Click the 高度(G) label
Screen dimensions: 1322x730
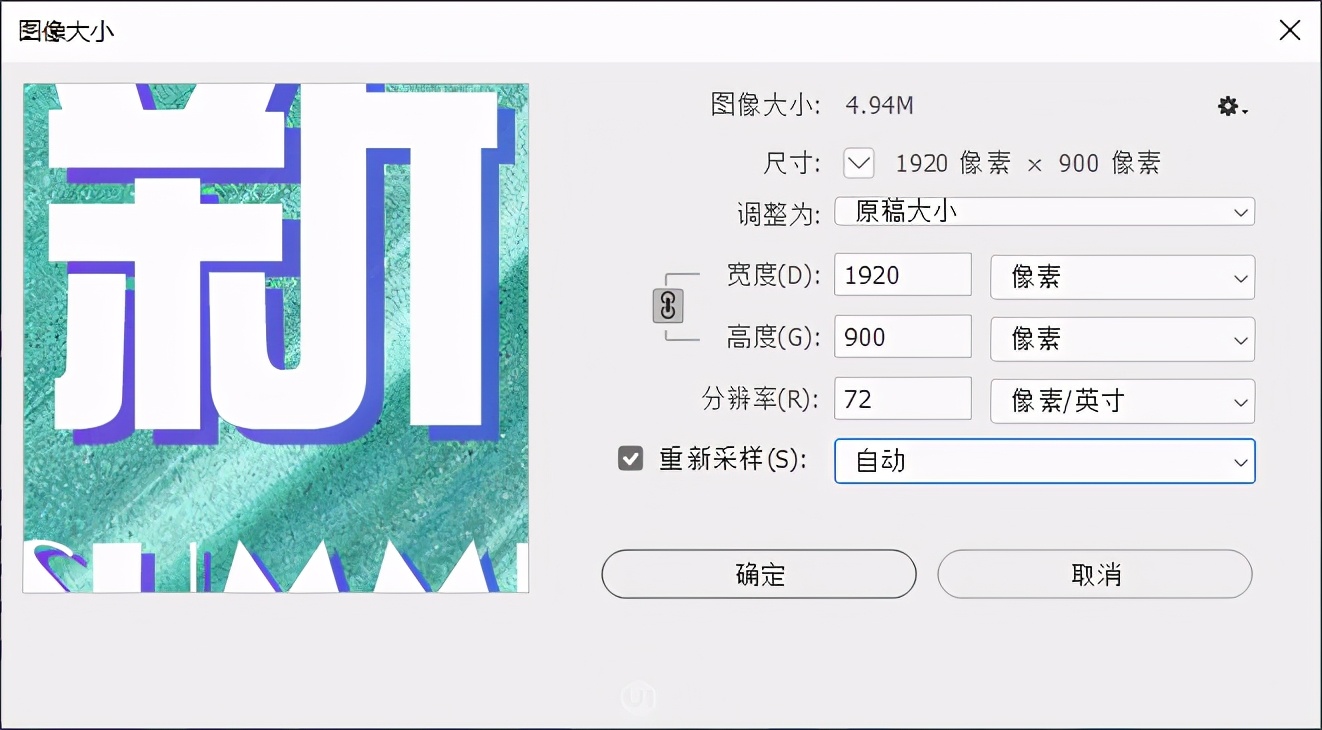[773, 338]
